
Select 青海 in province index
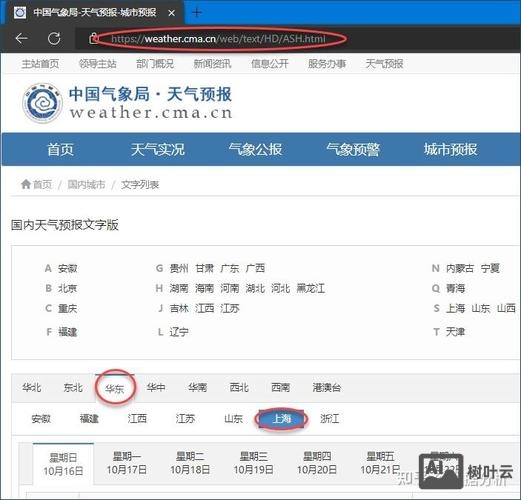[455, 288]
